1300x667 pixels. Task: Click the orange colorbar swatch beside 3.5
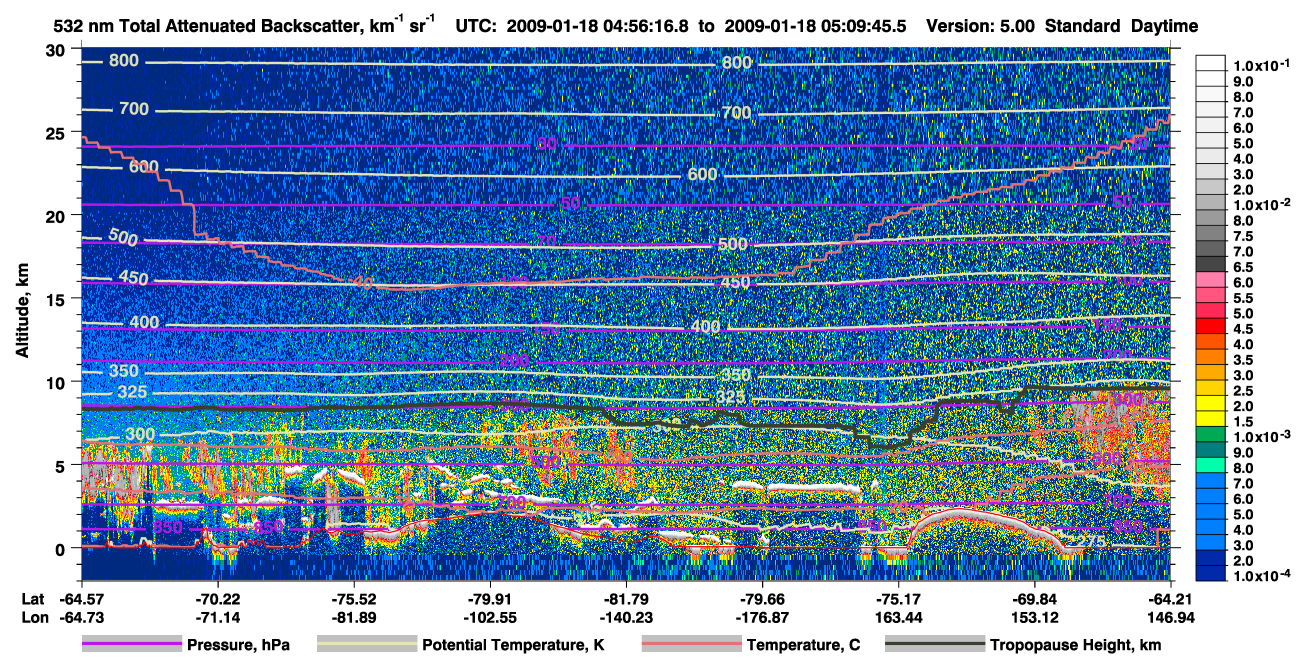(x=1211, y=356)
